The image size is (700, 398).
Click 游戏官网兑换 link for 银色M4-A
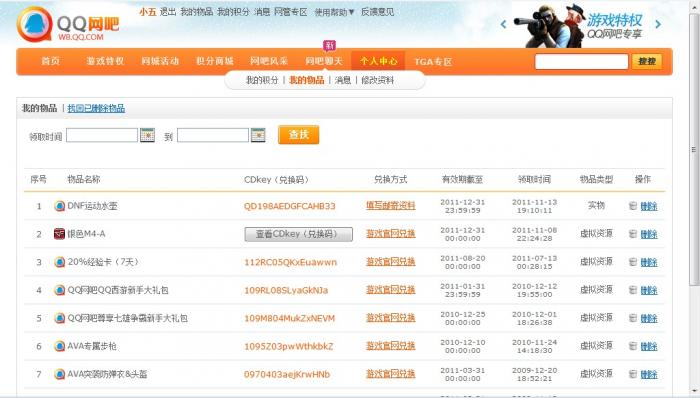click(391, 233)
